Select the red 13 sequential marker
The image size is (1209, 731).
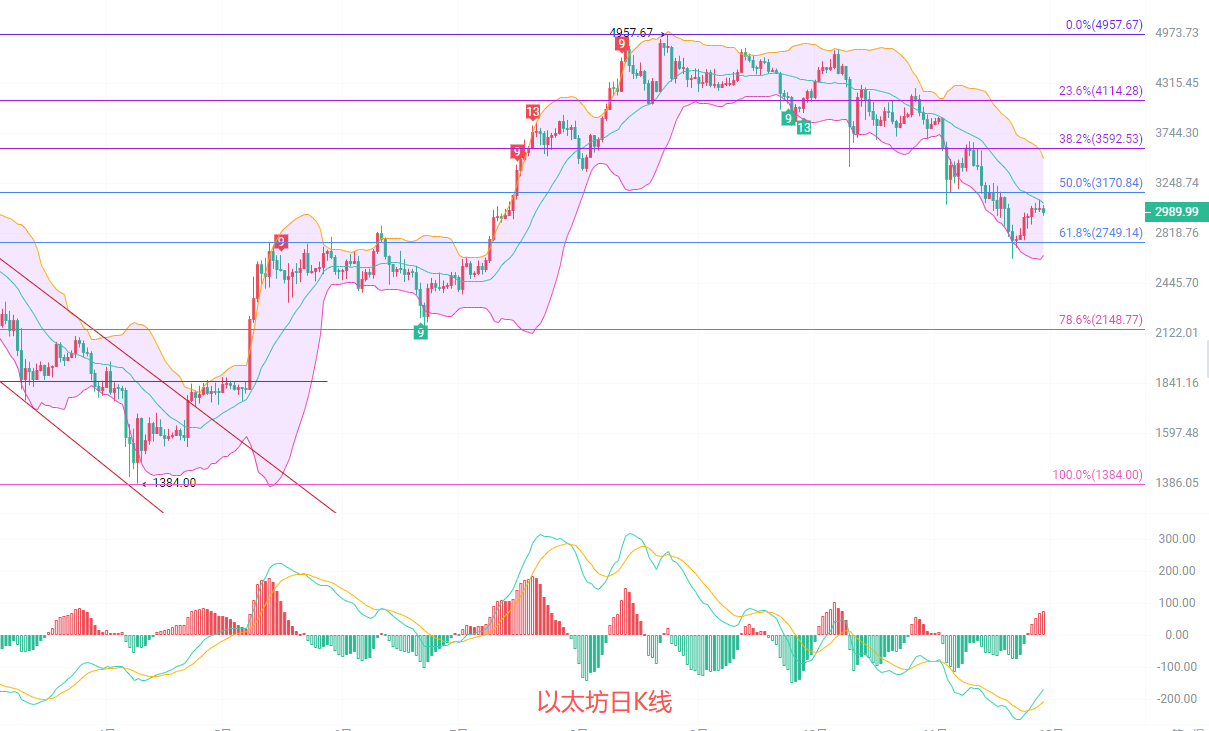pyautogui.click(x=533, y=112)
